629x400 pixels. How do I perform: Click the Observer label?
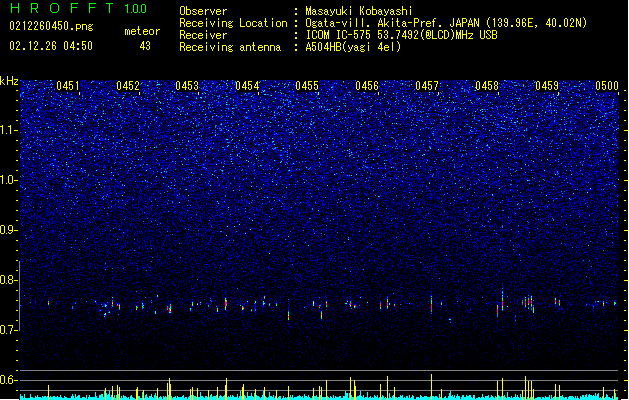203,11
